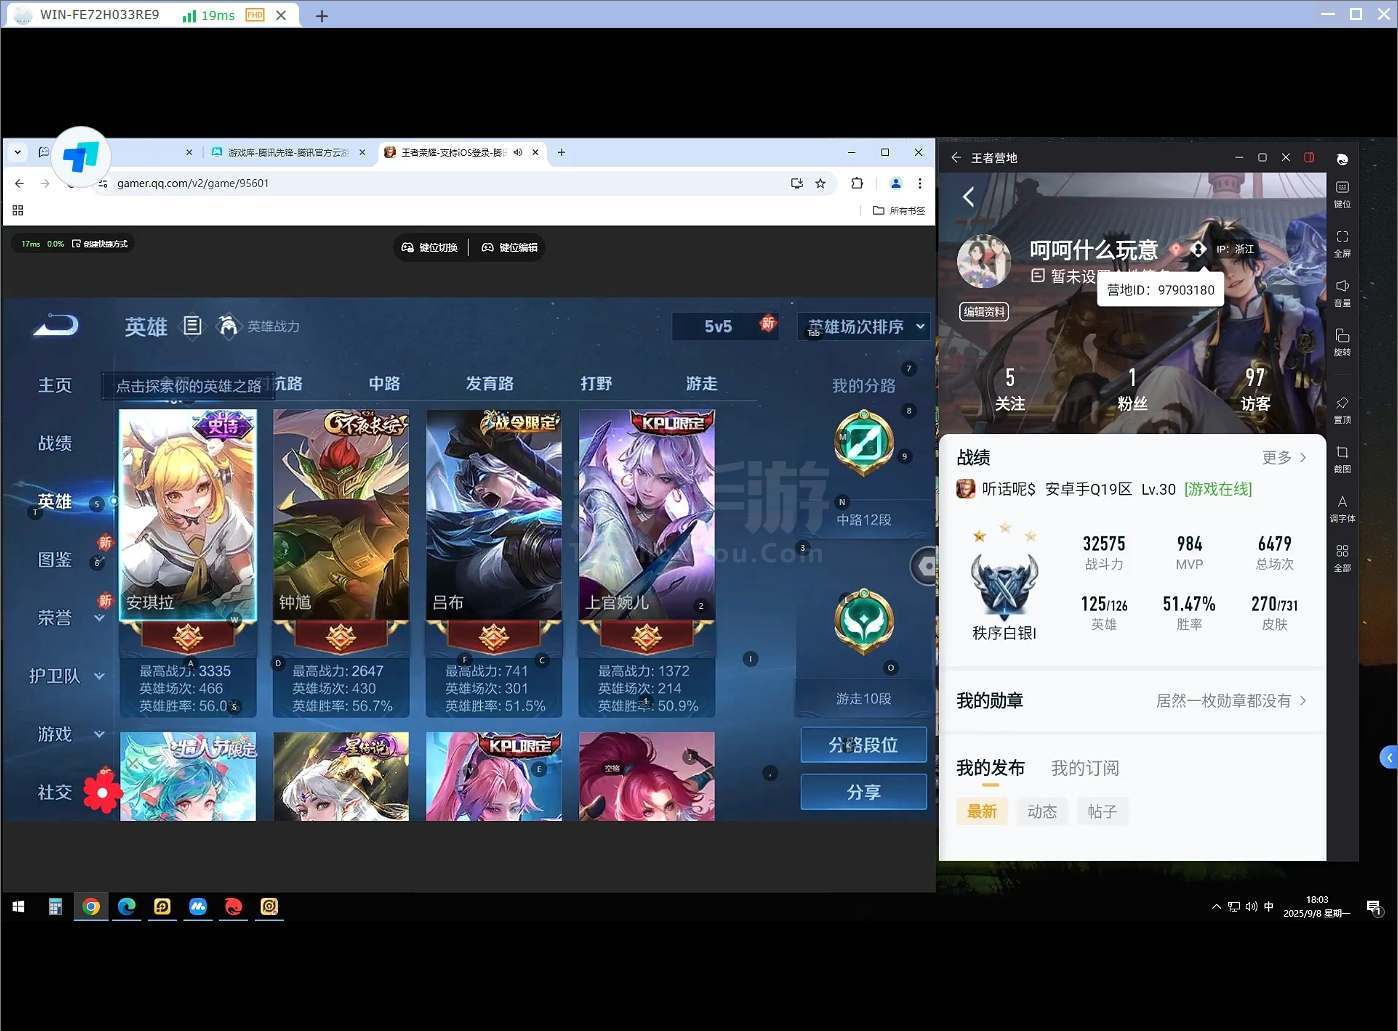Expand the 护卫队 sidebar section

(x=99, y=677)
